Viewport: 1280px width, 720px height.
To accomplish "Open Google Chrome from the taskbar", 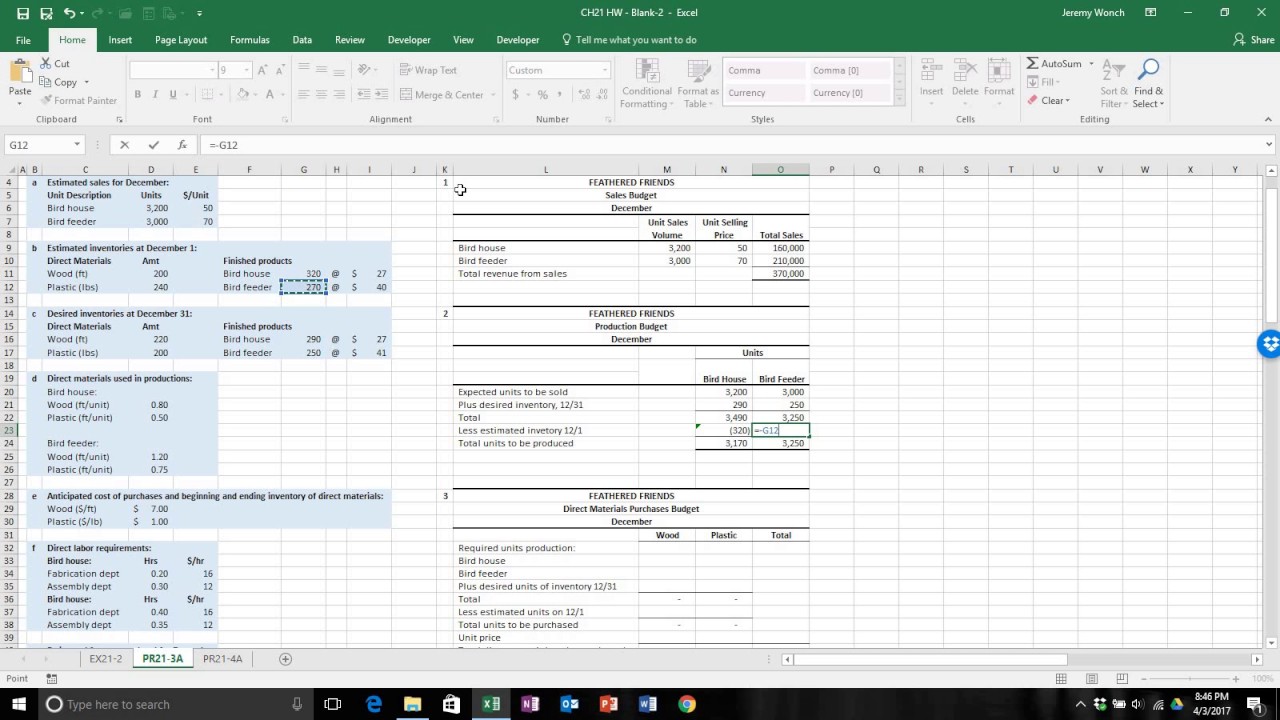I will click(x=687, y=704).
